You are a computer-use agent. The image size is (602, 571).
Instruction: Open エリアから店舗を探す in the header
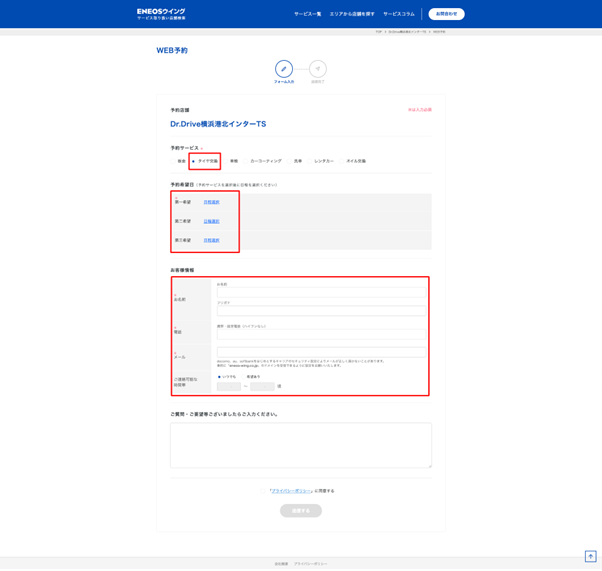pos(352,14)
